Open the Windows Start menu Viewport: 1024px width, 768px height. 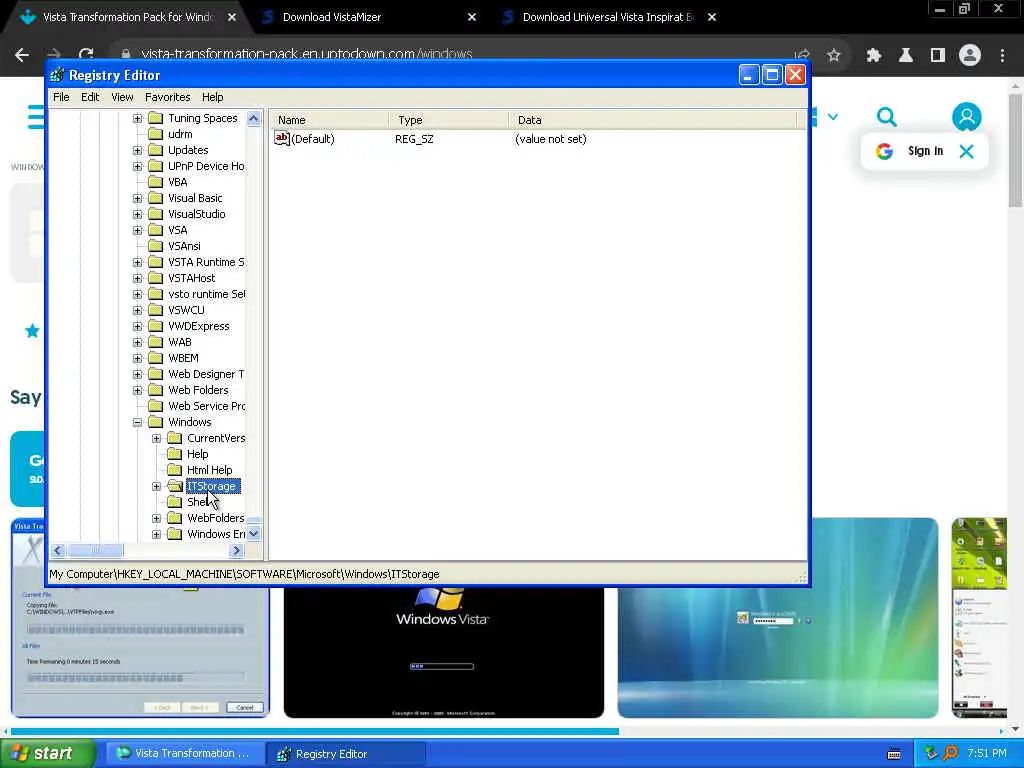48,754
